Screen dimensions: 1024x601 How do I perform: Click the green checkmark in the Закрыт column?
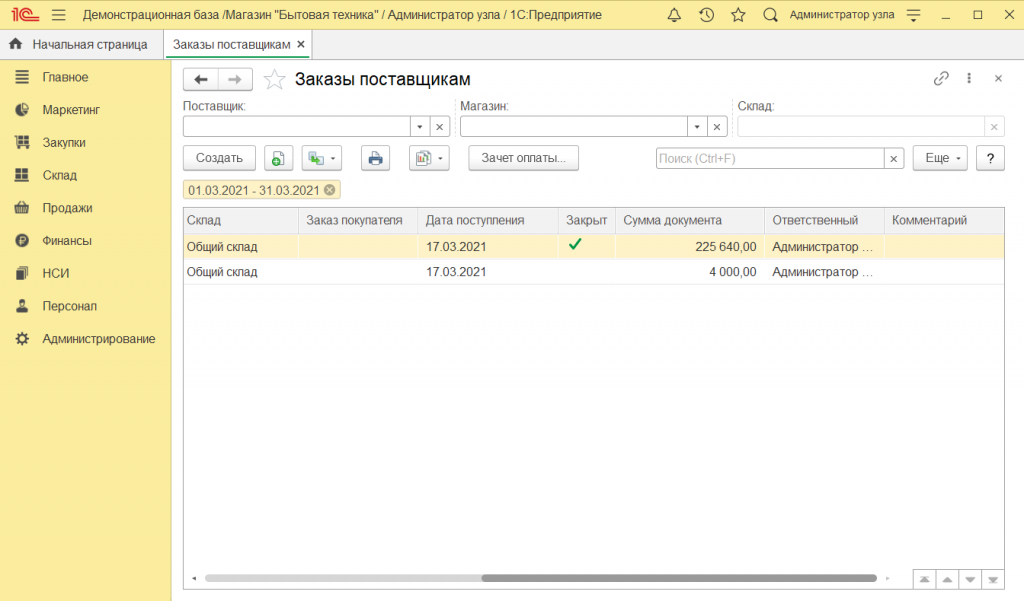pyautogui.click(x=575, y=245)
